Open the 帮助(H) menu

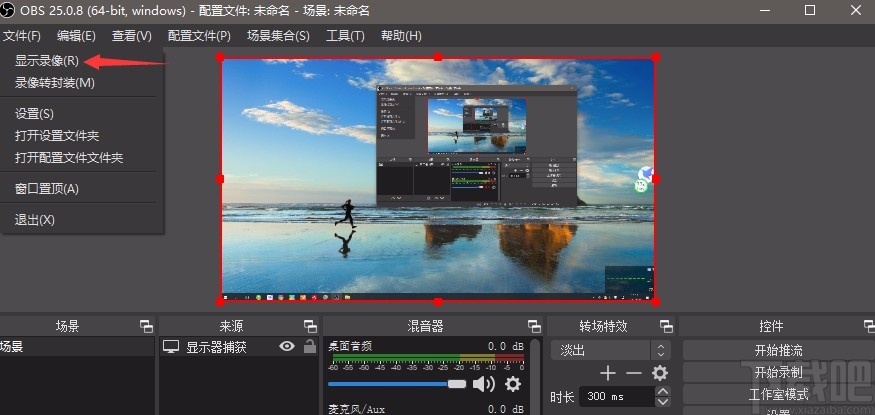(401, 36)
